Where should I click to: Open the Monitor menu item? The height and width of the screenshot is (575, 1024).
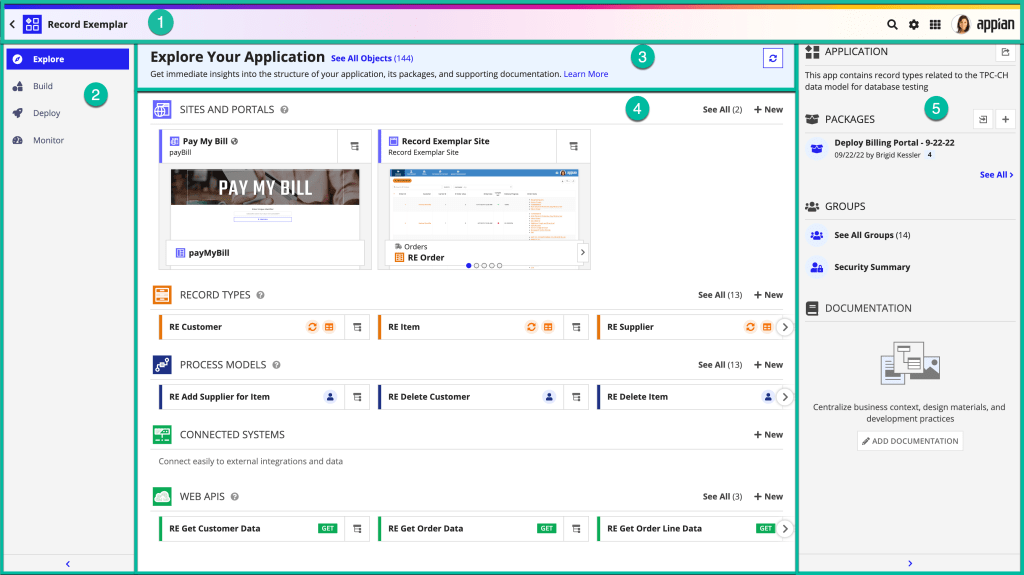coord(48,141)
